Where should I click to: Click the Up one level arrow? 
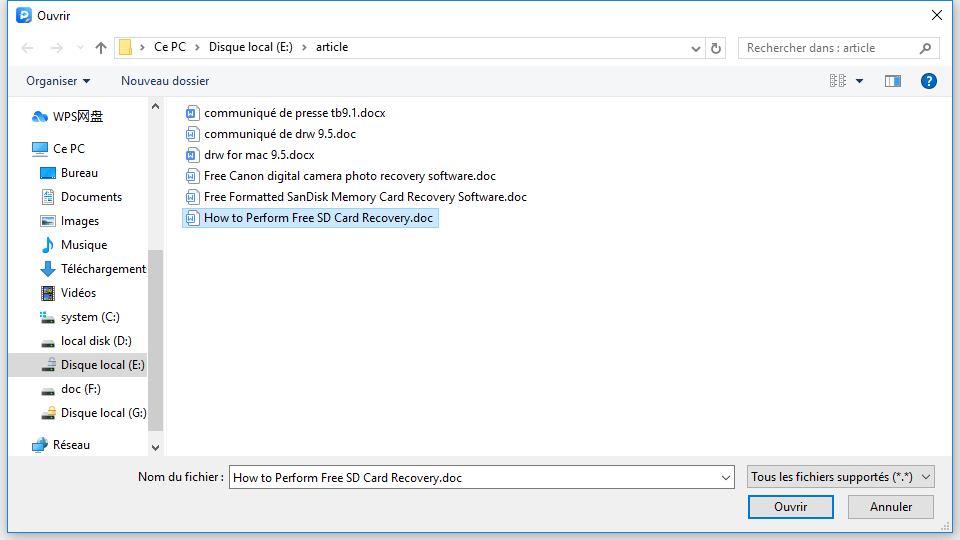click(100, 48)
